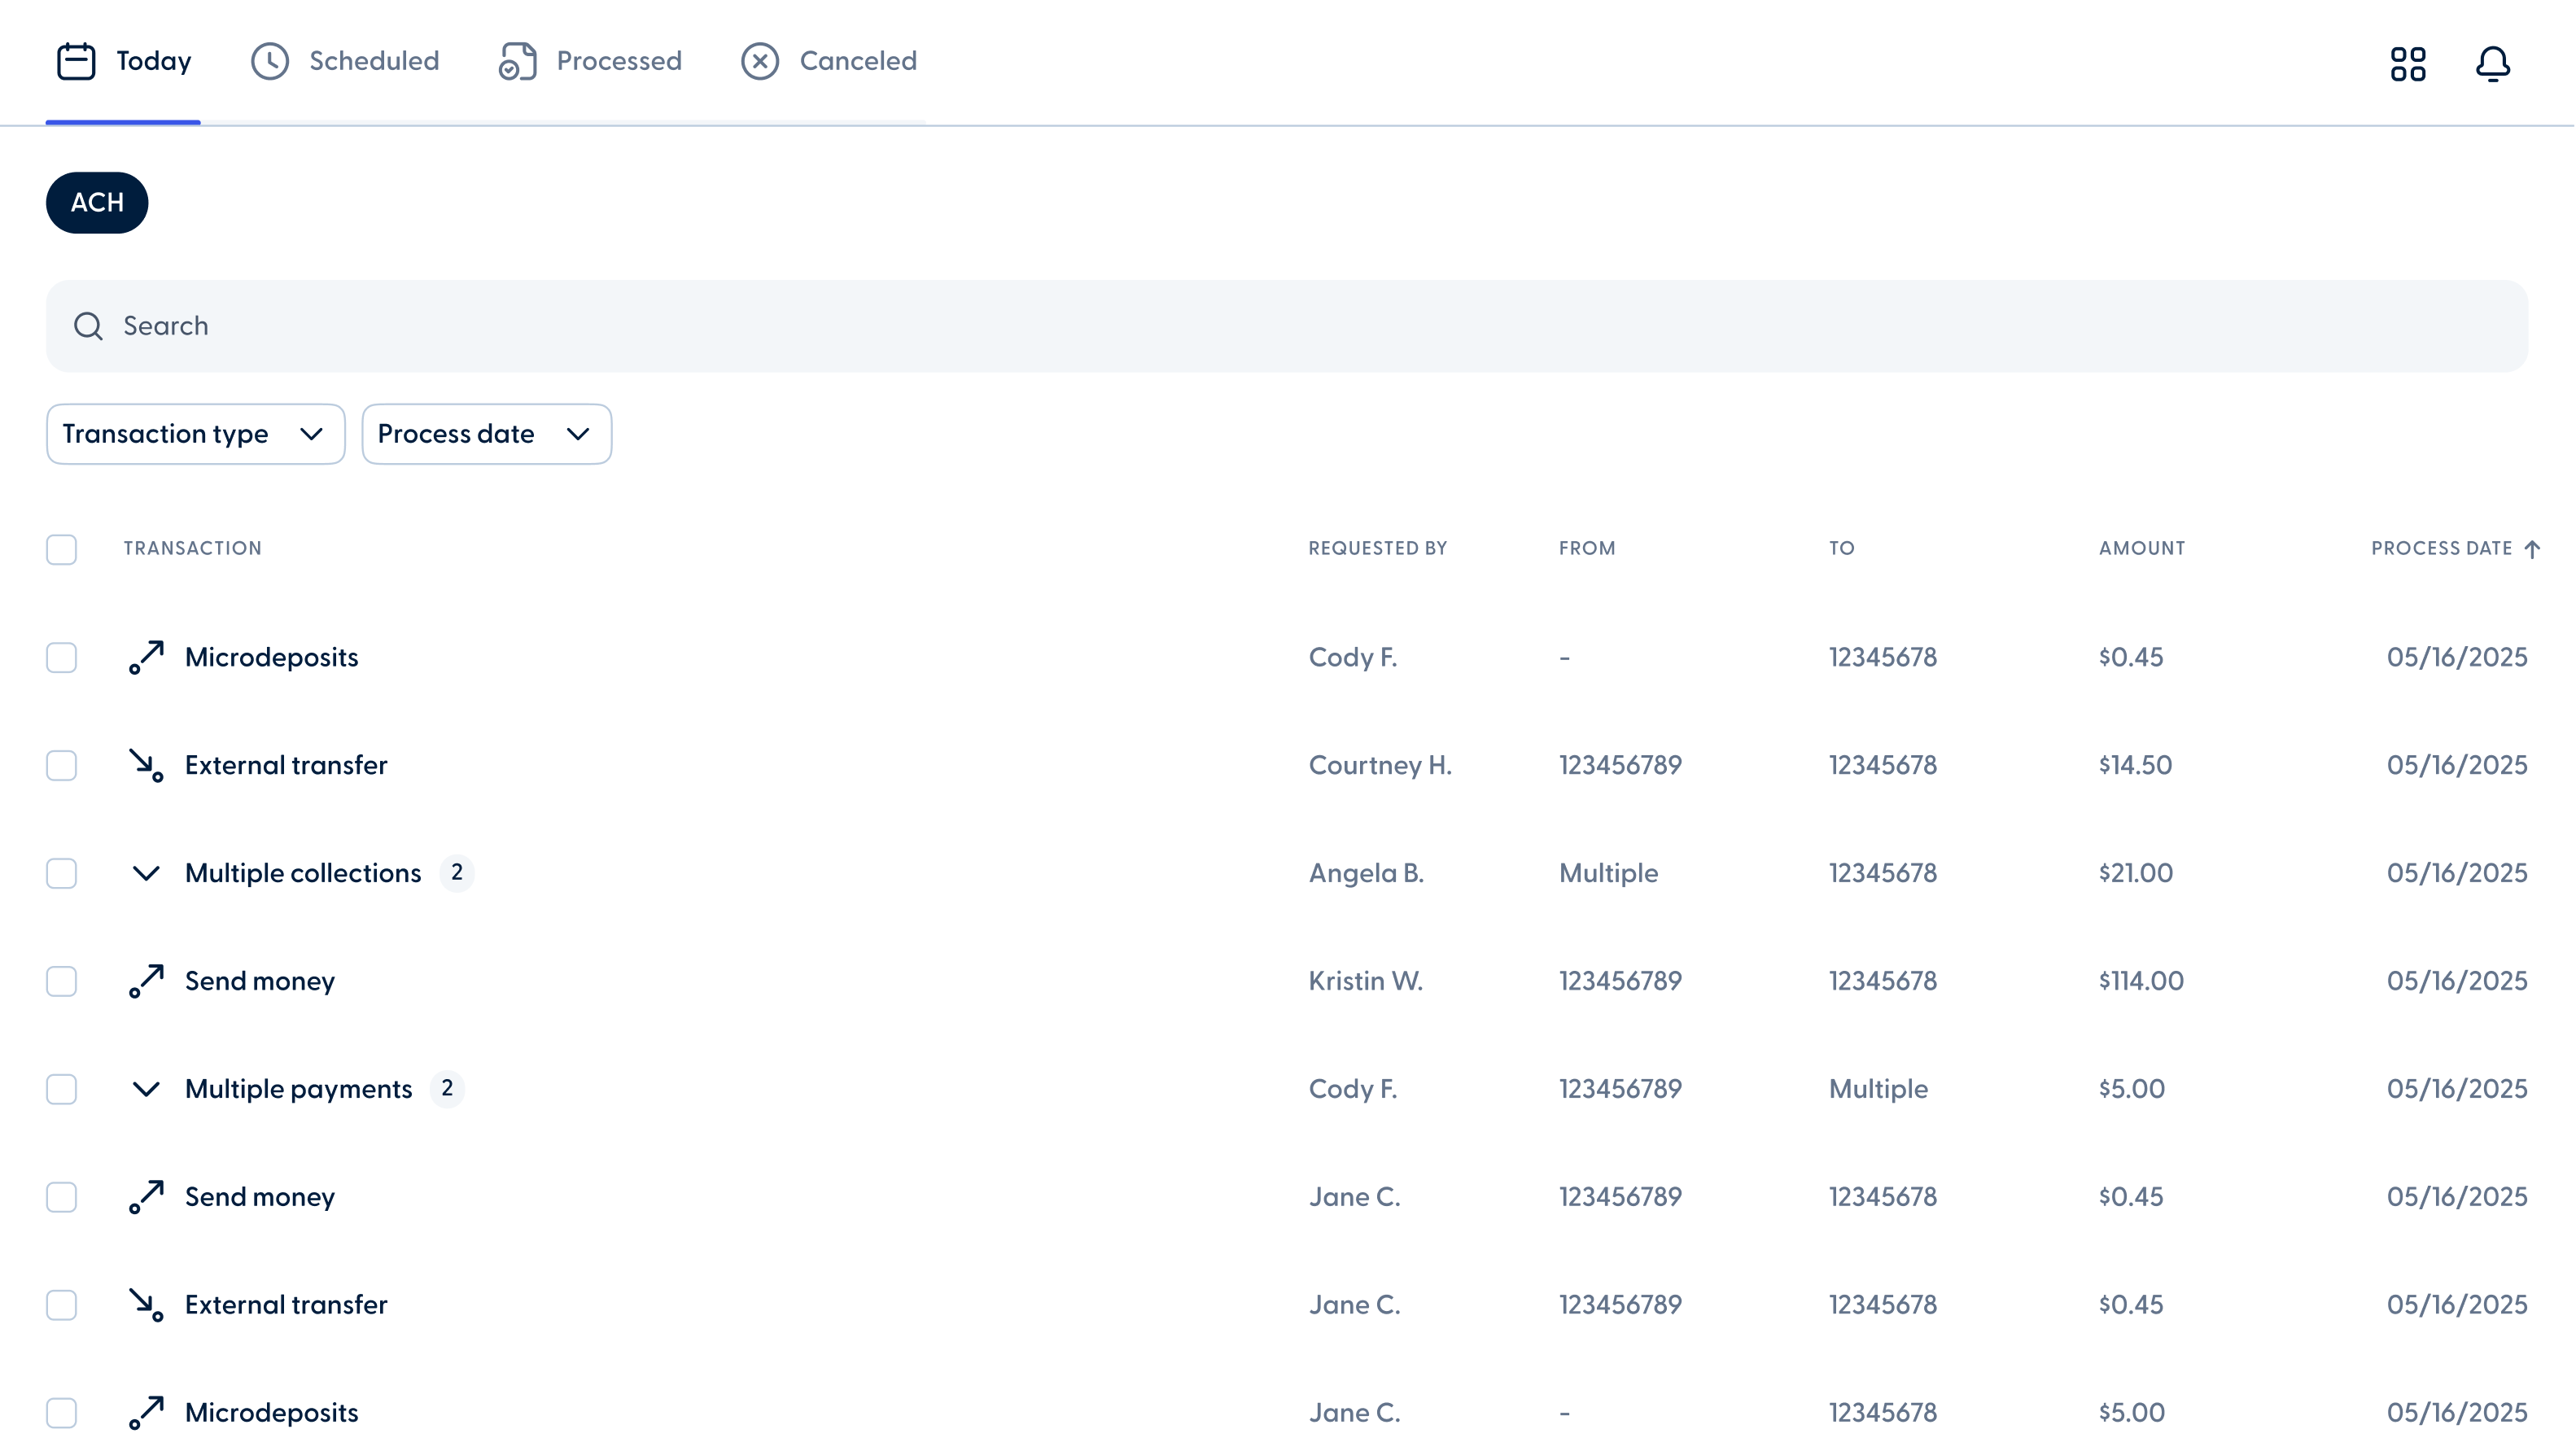This screenshot has width=2576, height=1451.
Task: Click the Scheduled clock icon
Action: pos(270,61)
